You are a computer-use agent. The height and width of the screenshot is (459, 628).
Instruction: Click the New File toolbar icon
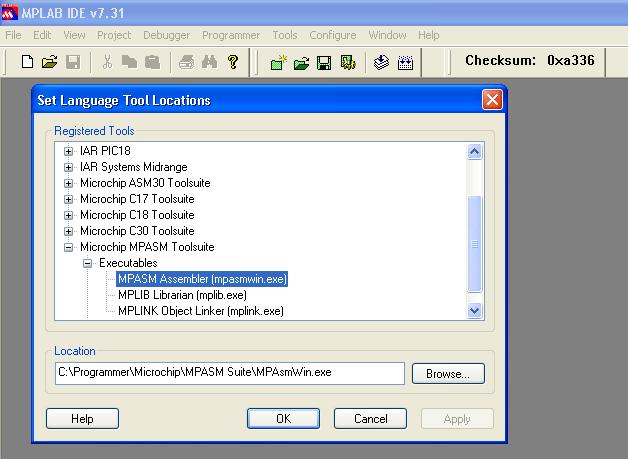click(27, 62)
